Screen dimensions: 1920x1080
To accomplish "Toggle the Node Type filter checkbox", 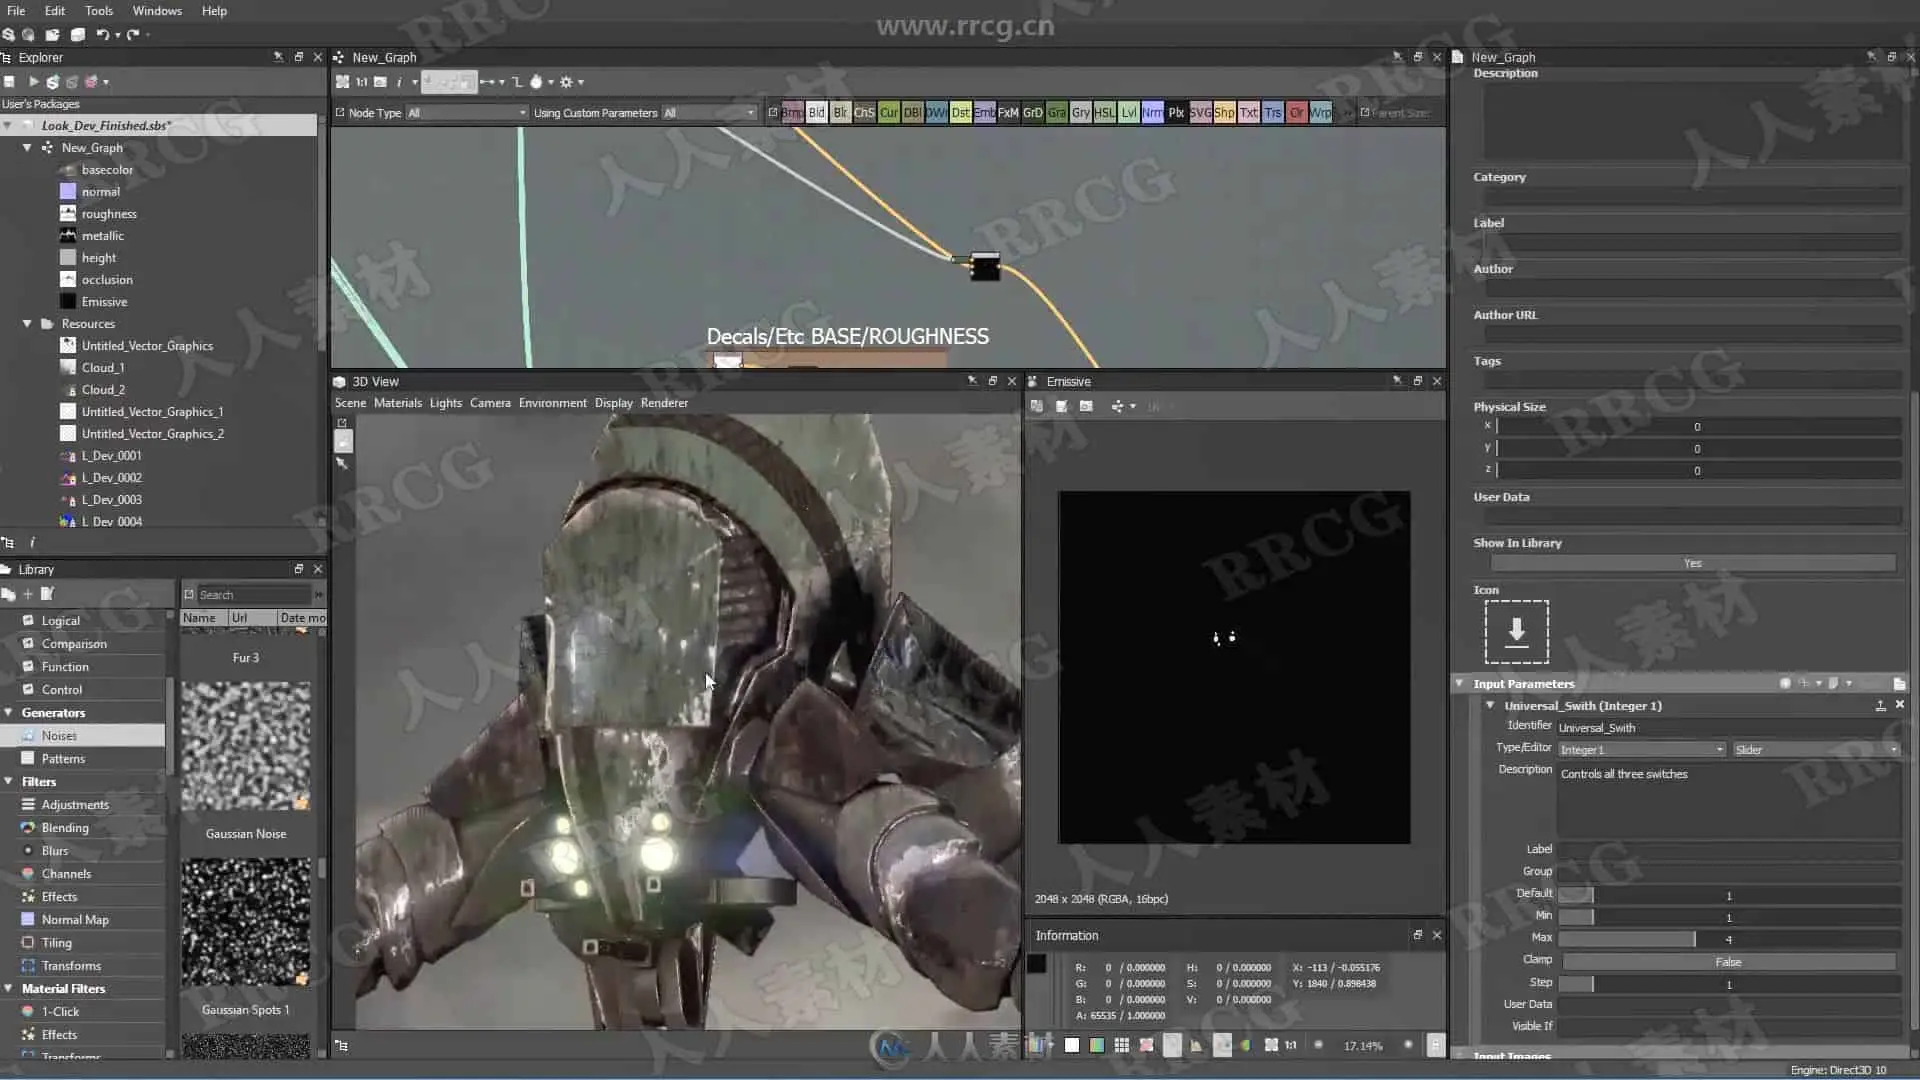I will [340, 113].
